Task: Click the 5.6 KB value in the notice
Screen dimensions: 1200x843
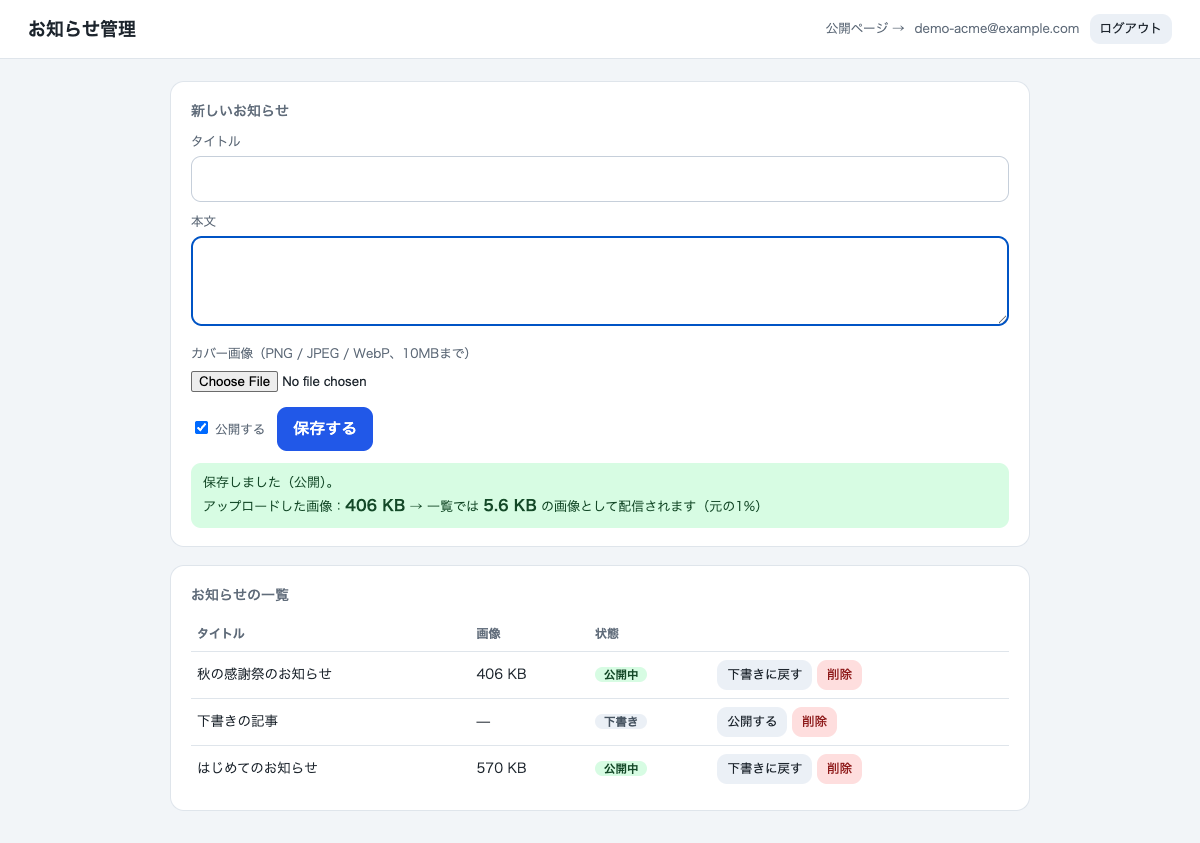Action: (x=510, y=505)
